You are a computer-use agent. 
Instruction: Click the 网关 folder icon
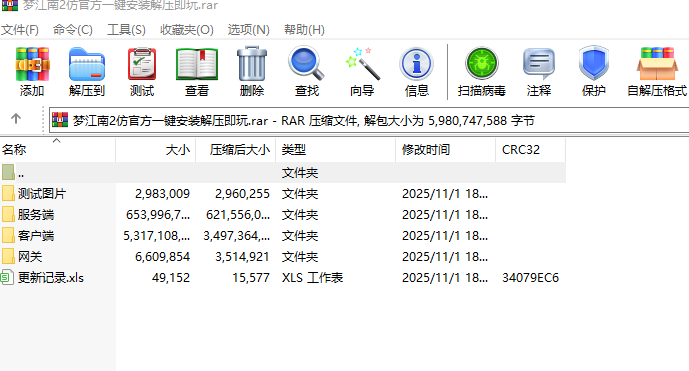point(8,256)
